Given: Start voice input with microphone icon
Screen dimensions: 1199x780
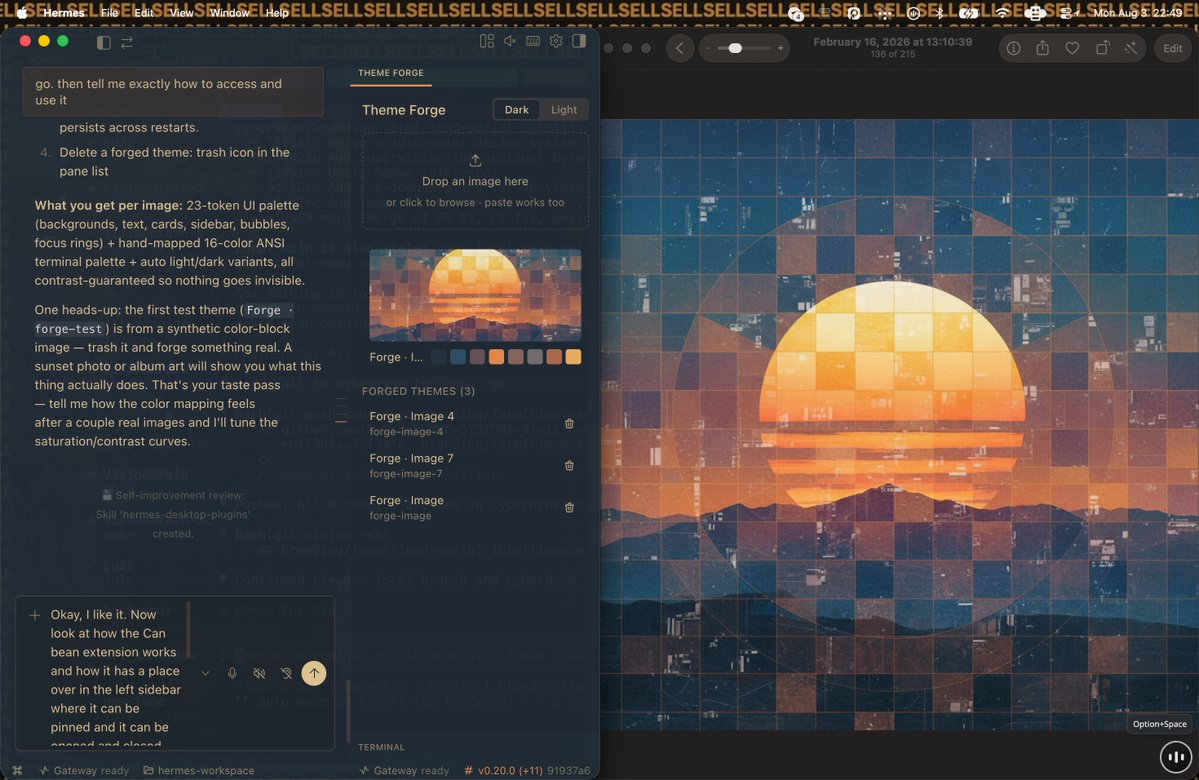Looking at the screenshot, I should (232, 673).
